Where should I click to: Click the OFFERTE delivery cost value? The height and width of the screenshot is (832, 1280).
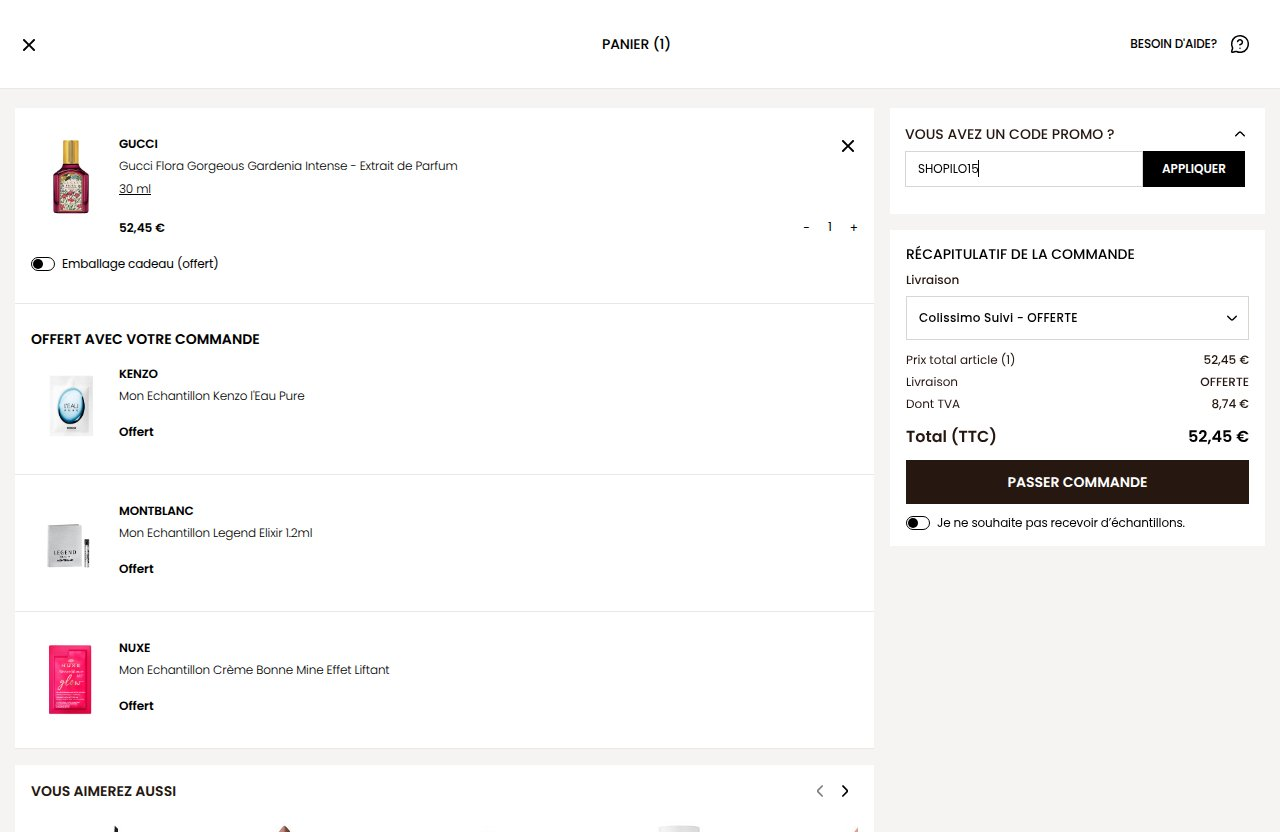(x=1224, y=382)
